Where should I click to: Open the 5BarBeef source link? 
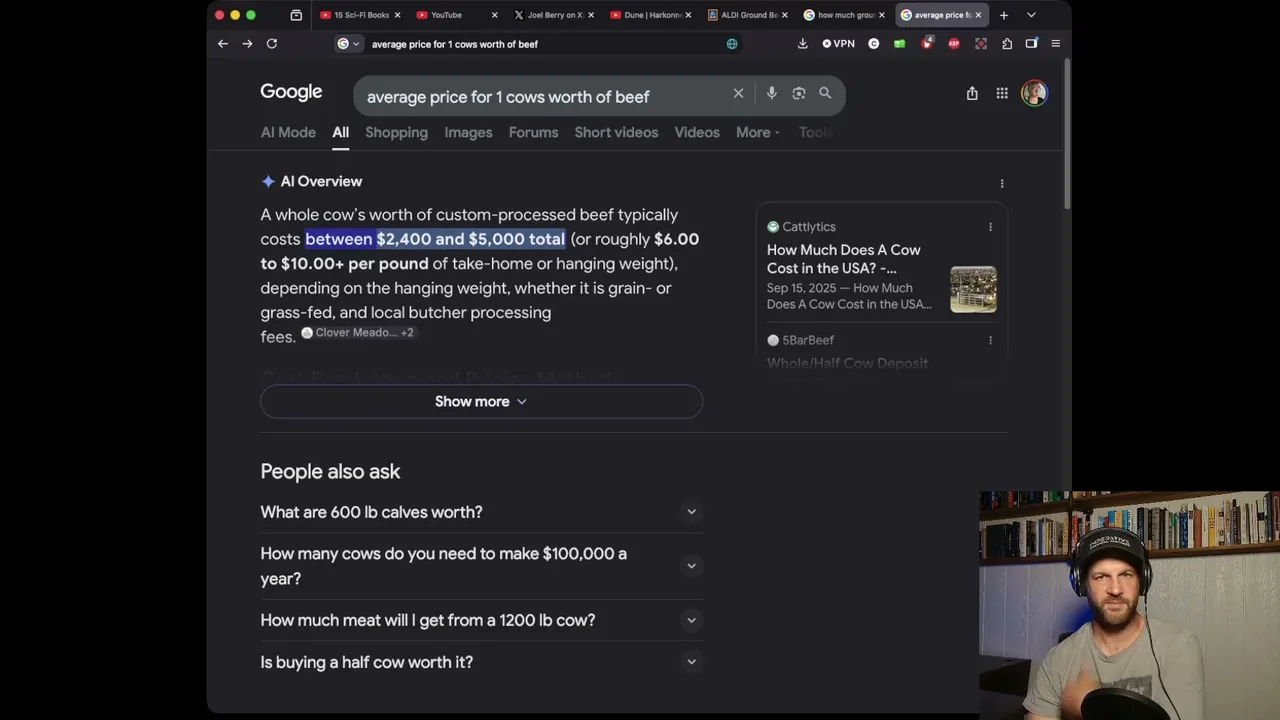click(x=847, y=363)
